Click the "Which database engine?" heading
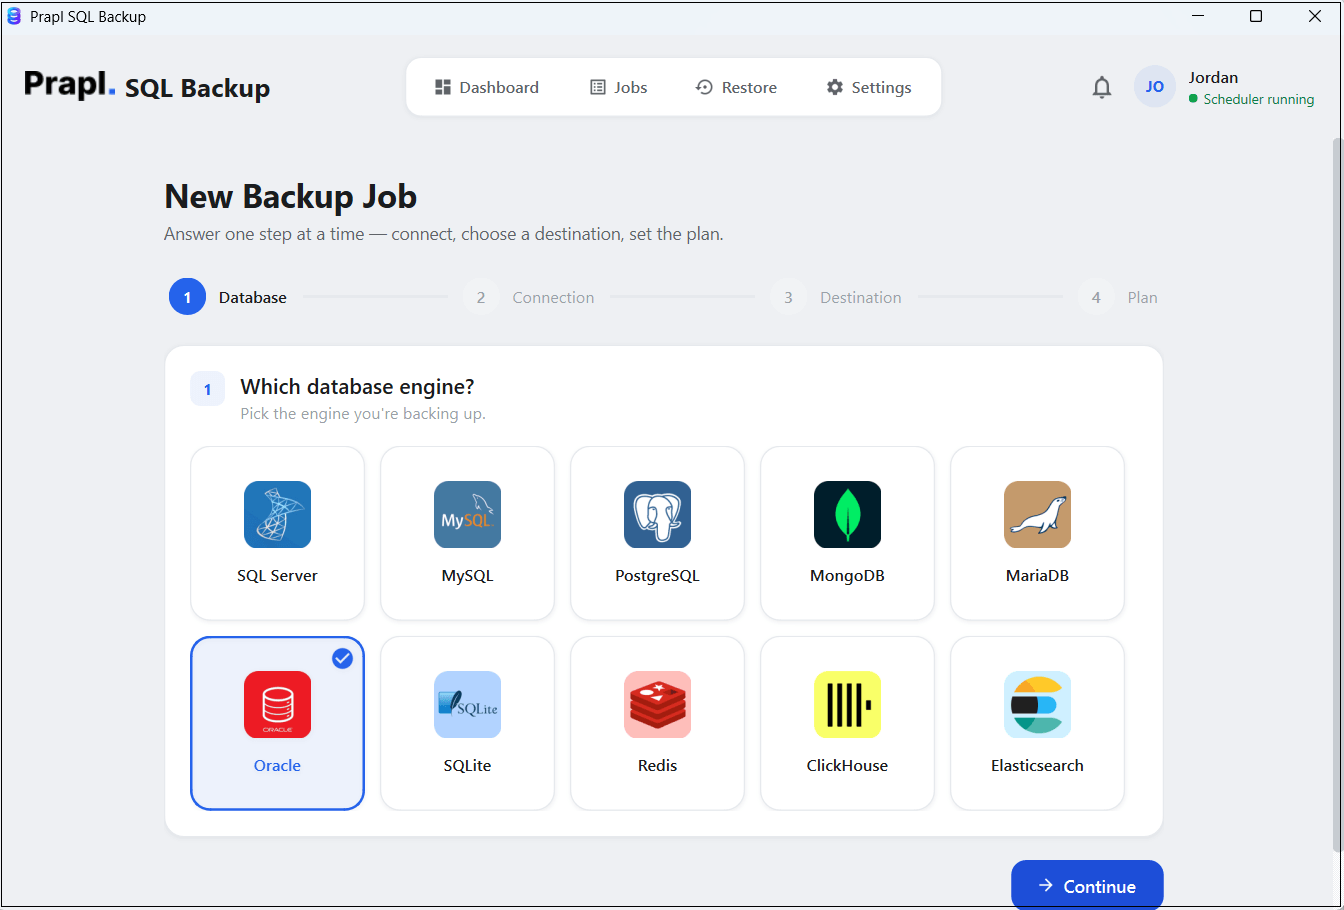 click(x=357, y=387)
